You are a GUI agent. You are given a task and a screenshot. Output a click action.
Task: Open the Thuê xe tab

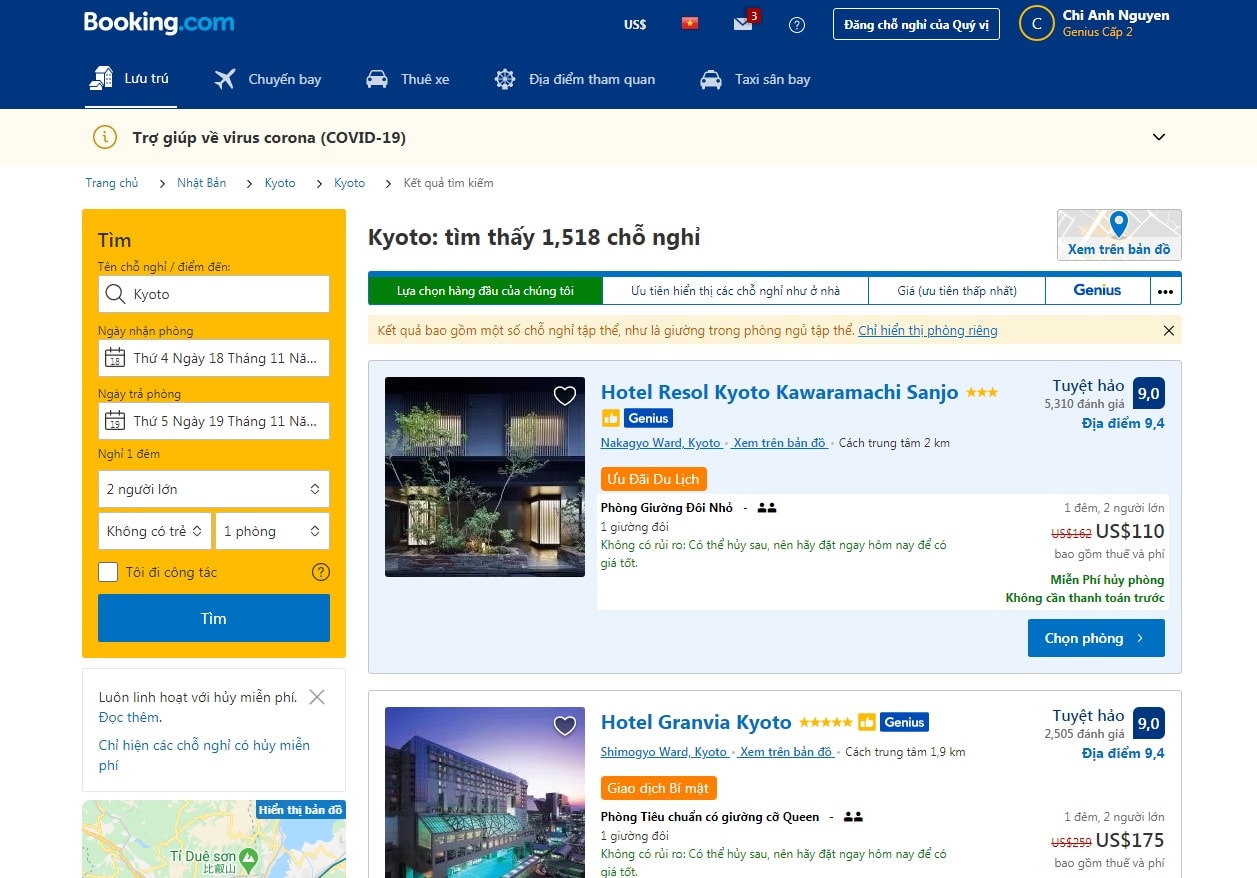pos(407,79)
